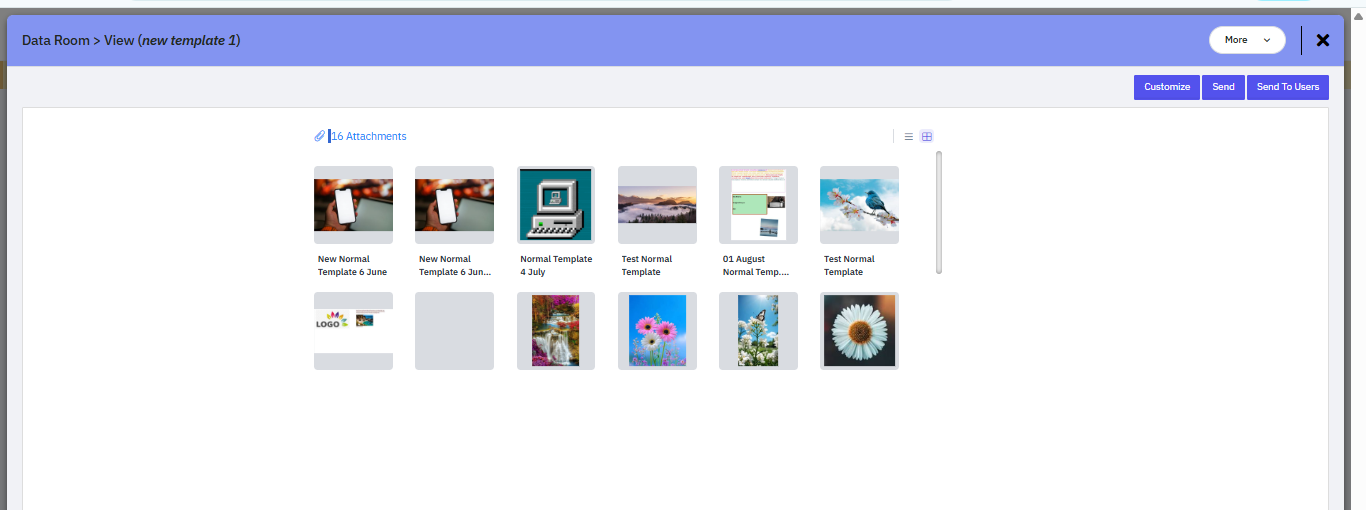1366x510 pixels.
Task: Open the blue bird thumbnail
Action: tap(859, 205)
